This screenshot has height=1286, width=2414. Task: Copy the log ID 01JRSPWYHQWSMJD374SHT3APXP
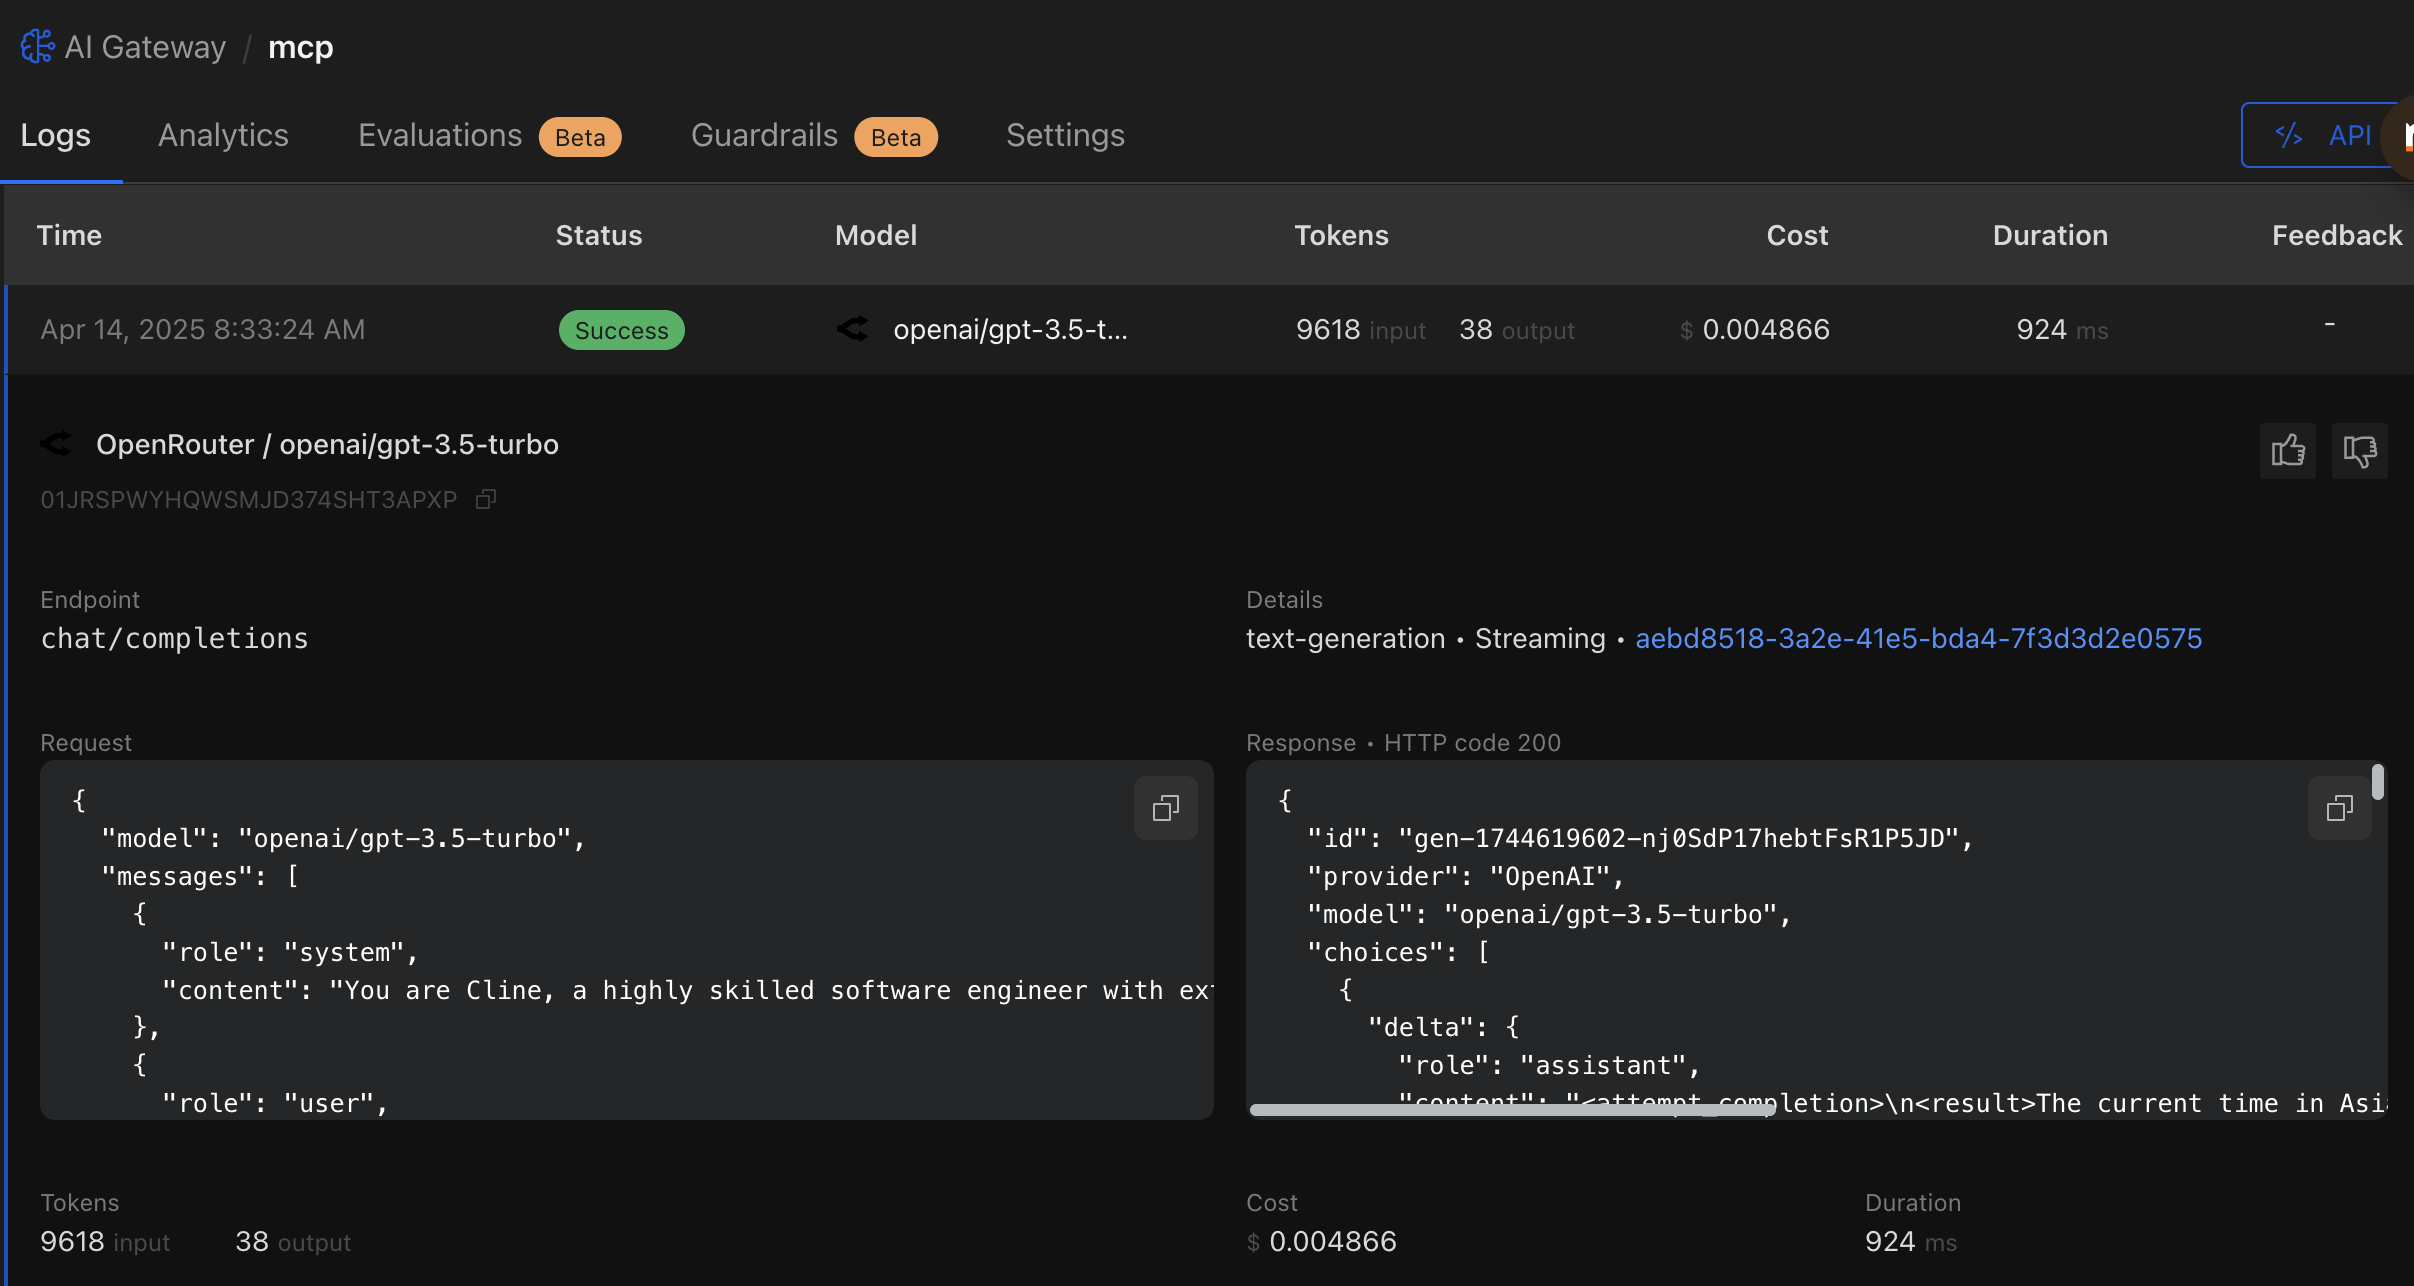pyautogui.click(x=486, y=499)
